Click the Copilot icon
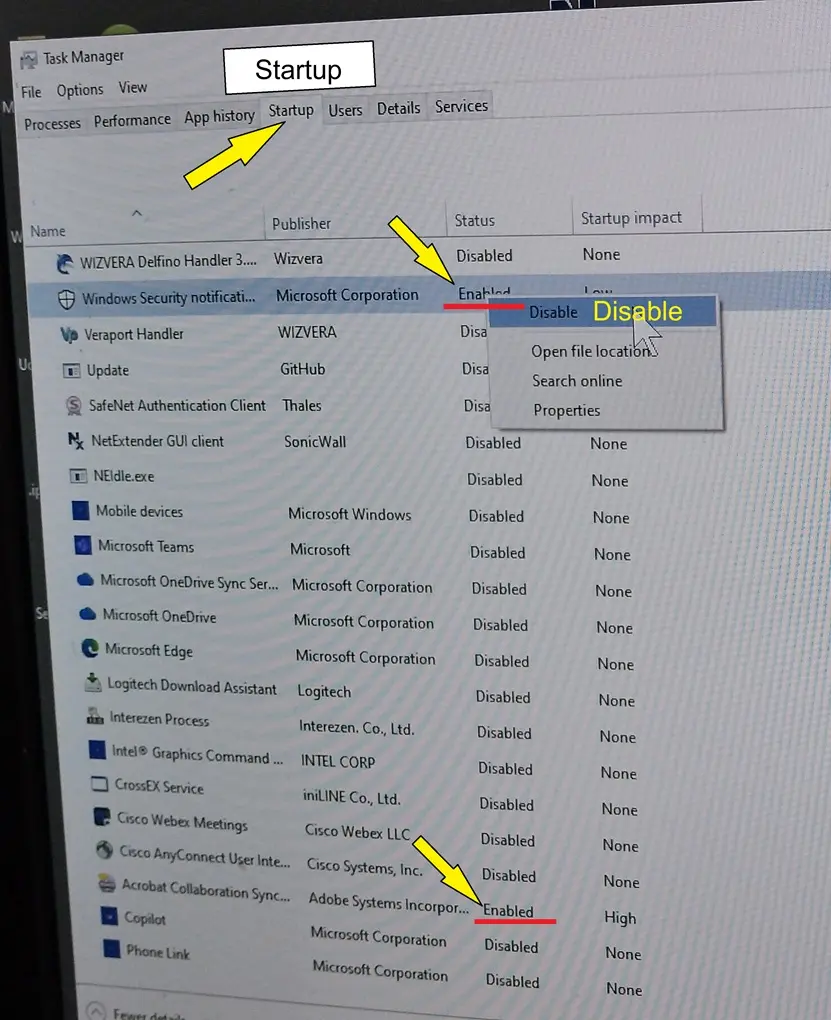The image size is (831, 1020). 109,916
